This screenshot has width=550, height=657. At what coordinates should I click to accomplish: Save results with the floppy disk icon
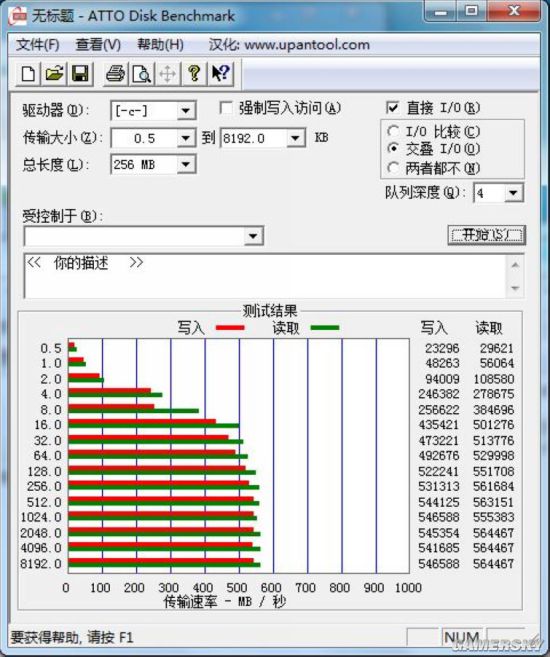point(80,74)
